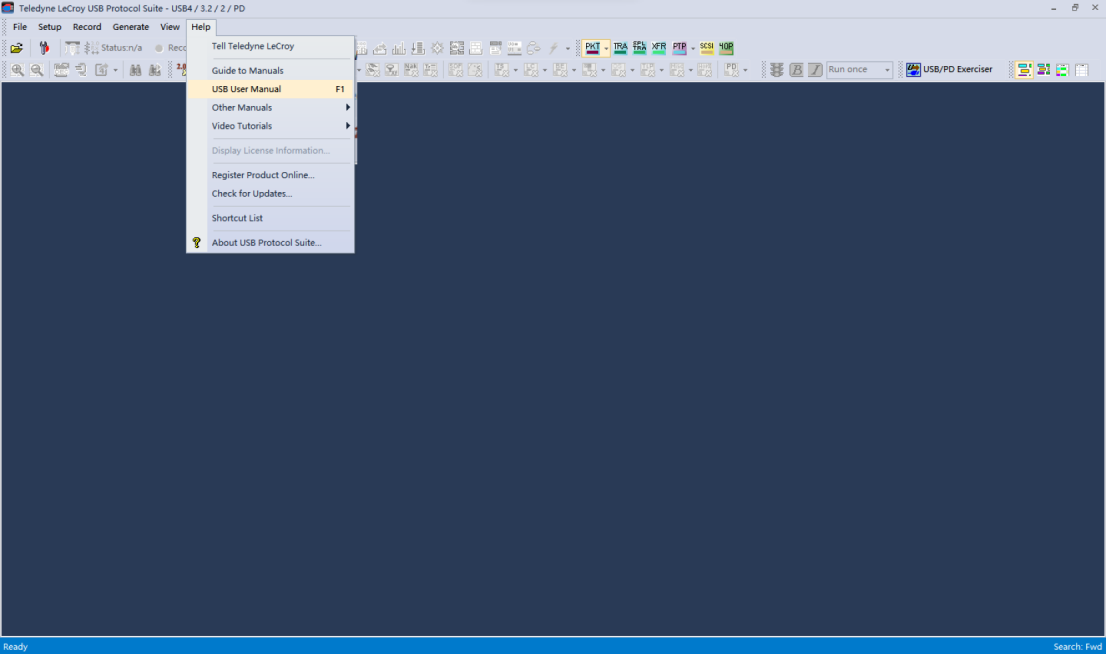Click the Find Next binoculars icon
The height and width of the screenshot is (654, 1106).
pos(154,70)
